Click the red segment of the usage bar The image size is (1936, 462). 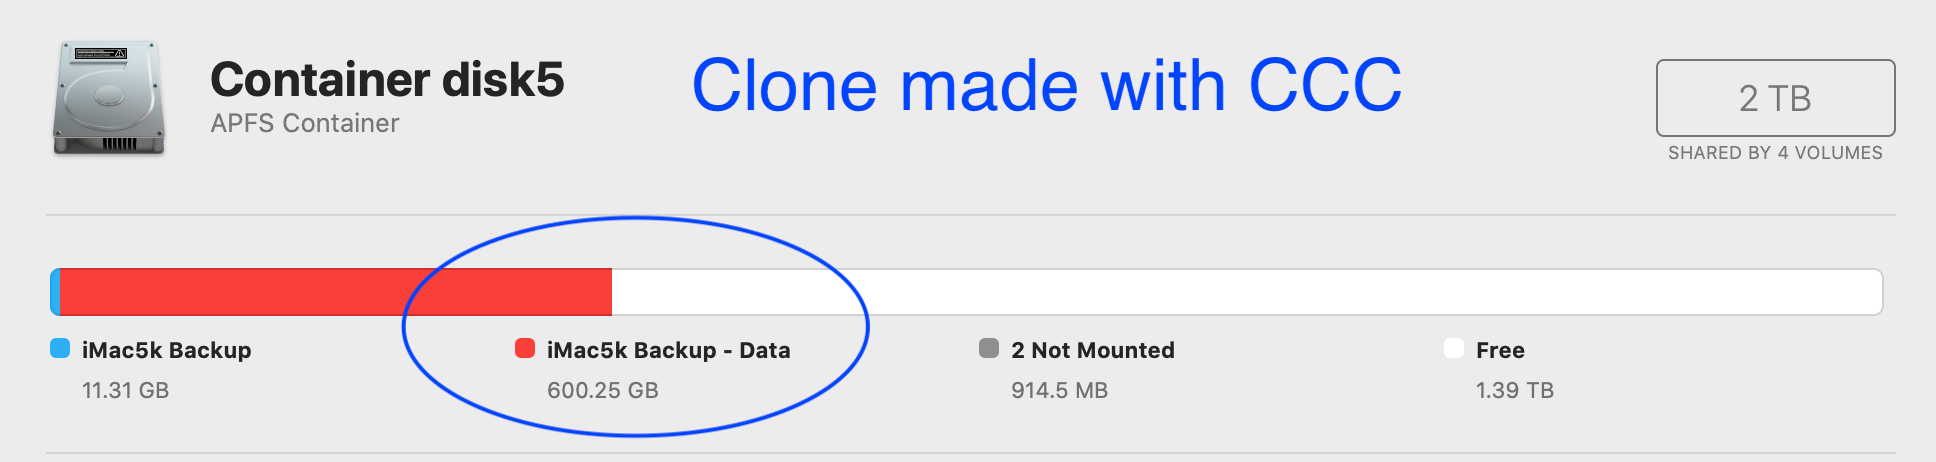click(x=335, y=292)
